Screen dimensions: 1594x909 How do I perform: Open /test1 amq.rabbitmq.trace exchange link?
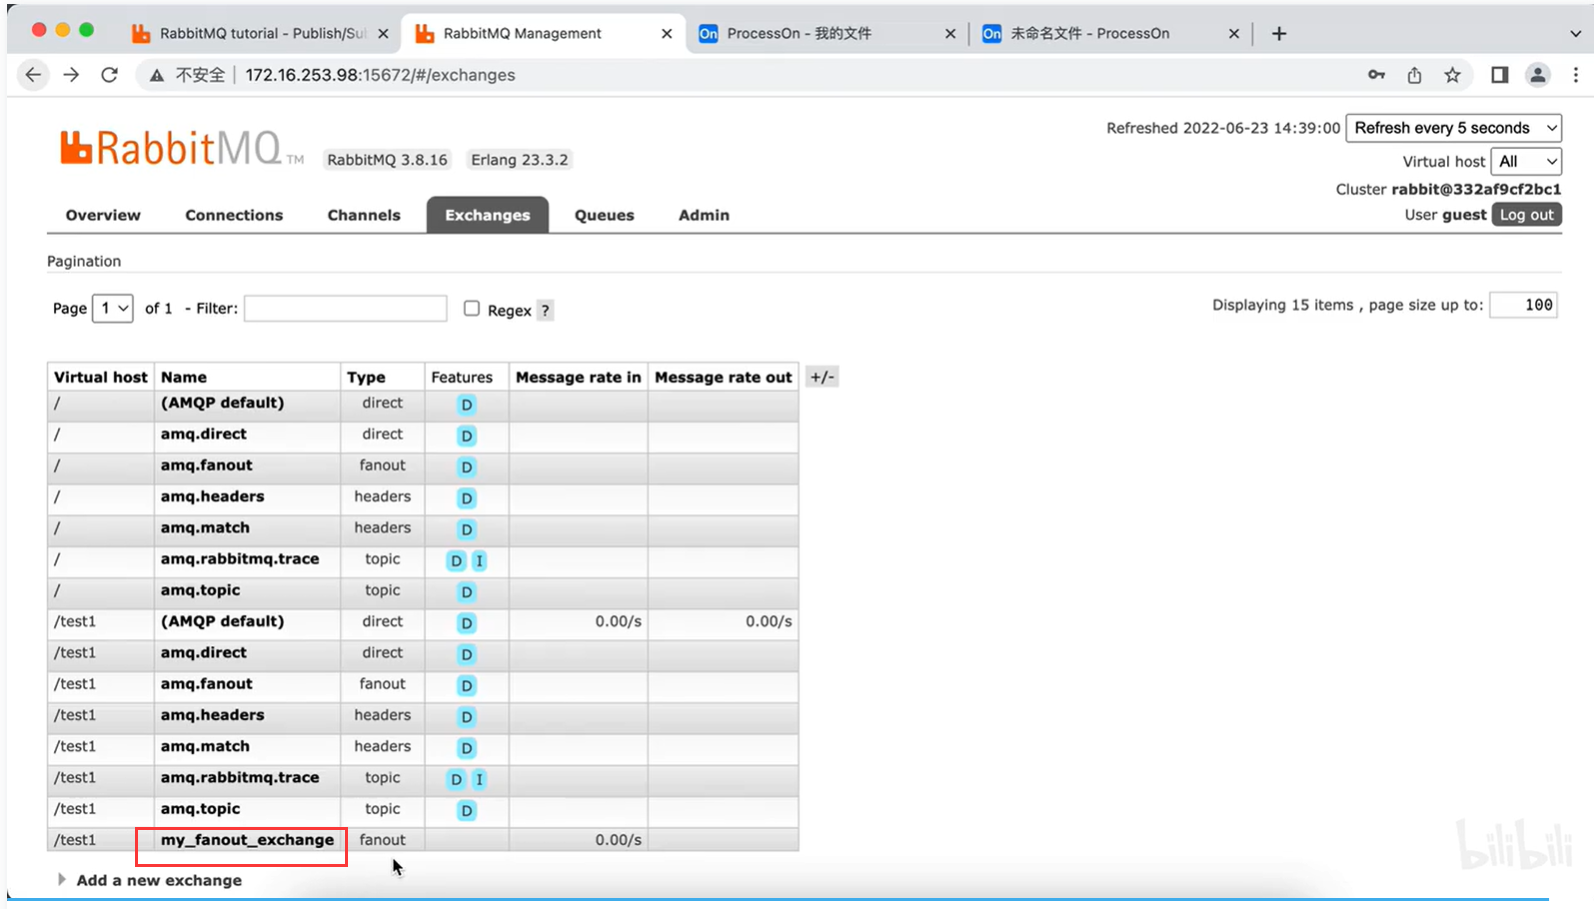240,777
